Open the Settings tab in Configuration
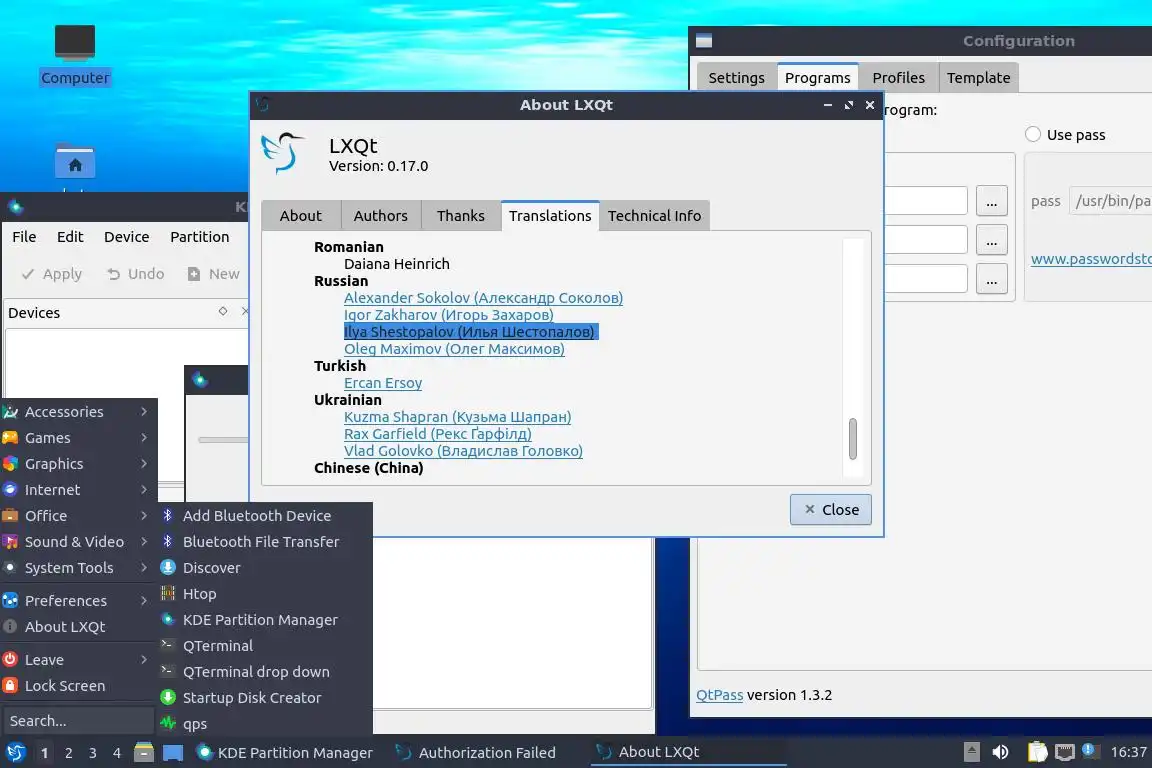This screenshot has height=768, width=1152. (x=736, y=78)
